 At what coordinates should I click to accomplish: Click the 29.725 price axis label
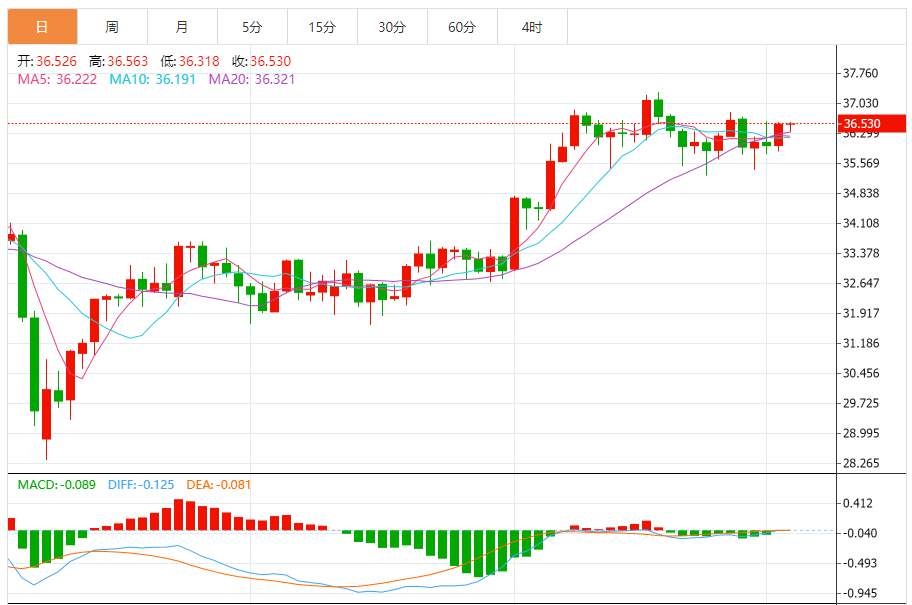pyautogui.click(x=861, y=403)
